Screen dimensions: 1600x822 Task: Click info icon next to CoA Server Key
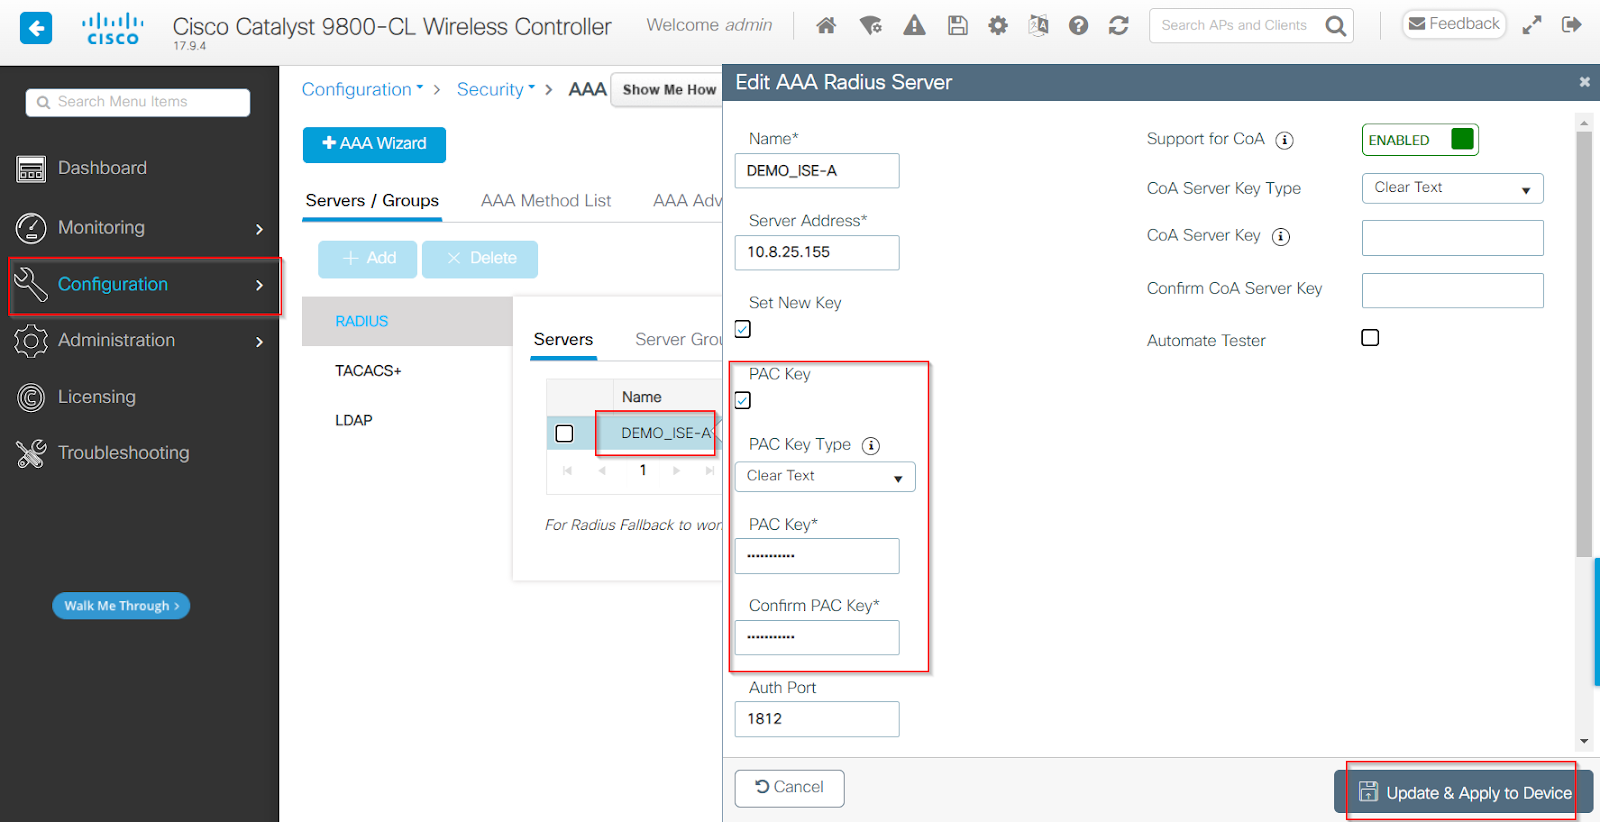pyautogui.click(x=1281, y=237)
